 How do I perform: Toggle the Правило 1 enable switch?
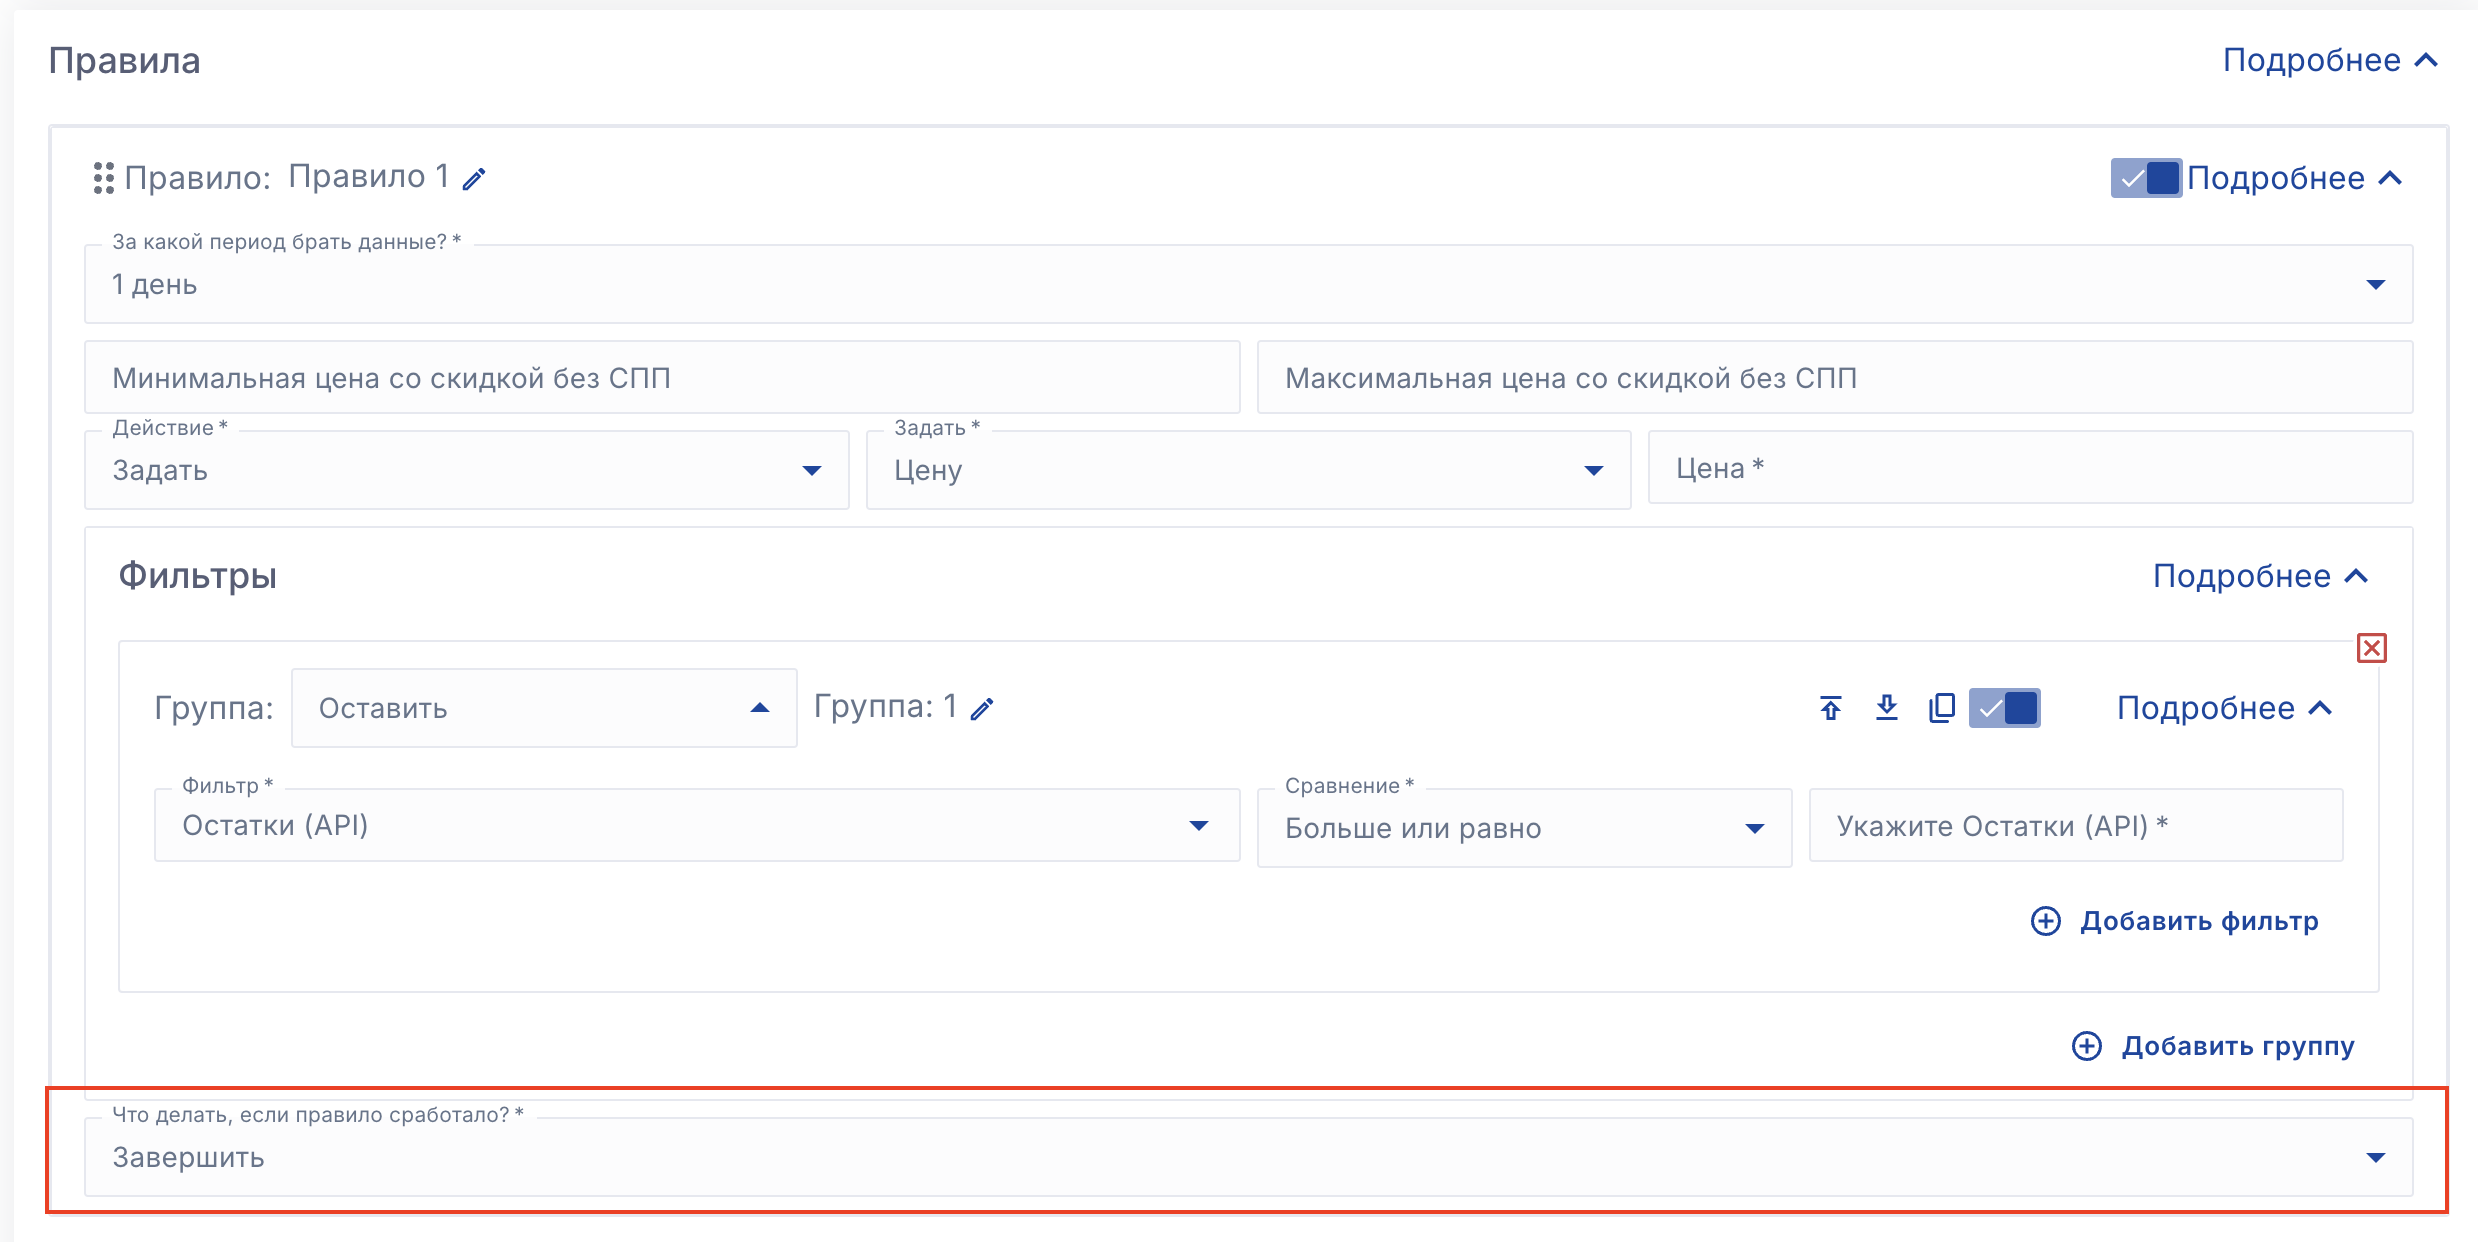2145,178
